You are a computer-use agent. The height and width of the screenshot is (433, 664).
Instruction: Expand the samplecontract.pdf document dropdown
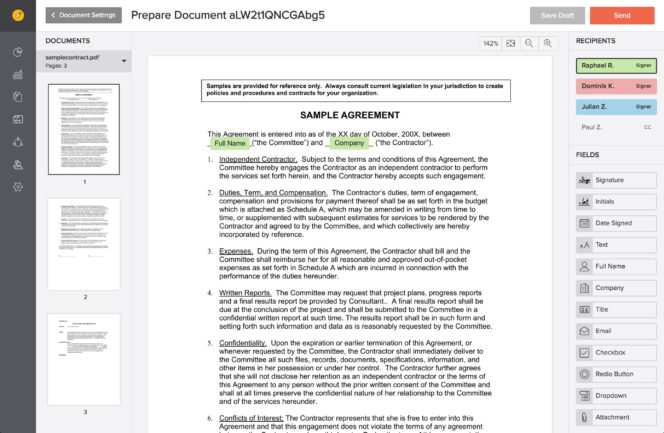click(x=124, y=61)
